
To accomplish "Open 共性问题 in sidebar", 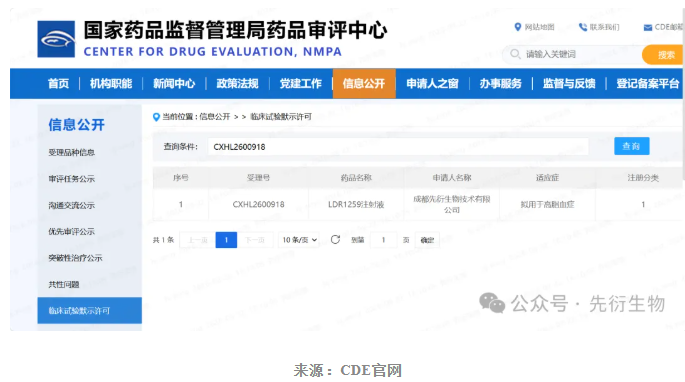I will 64,284.
